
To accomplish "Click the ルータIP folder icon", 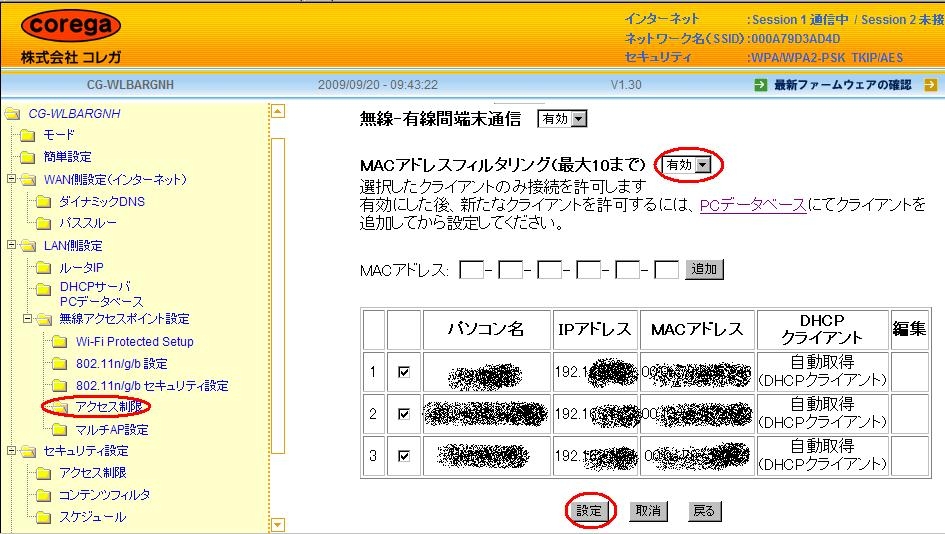I will point(43,268).
